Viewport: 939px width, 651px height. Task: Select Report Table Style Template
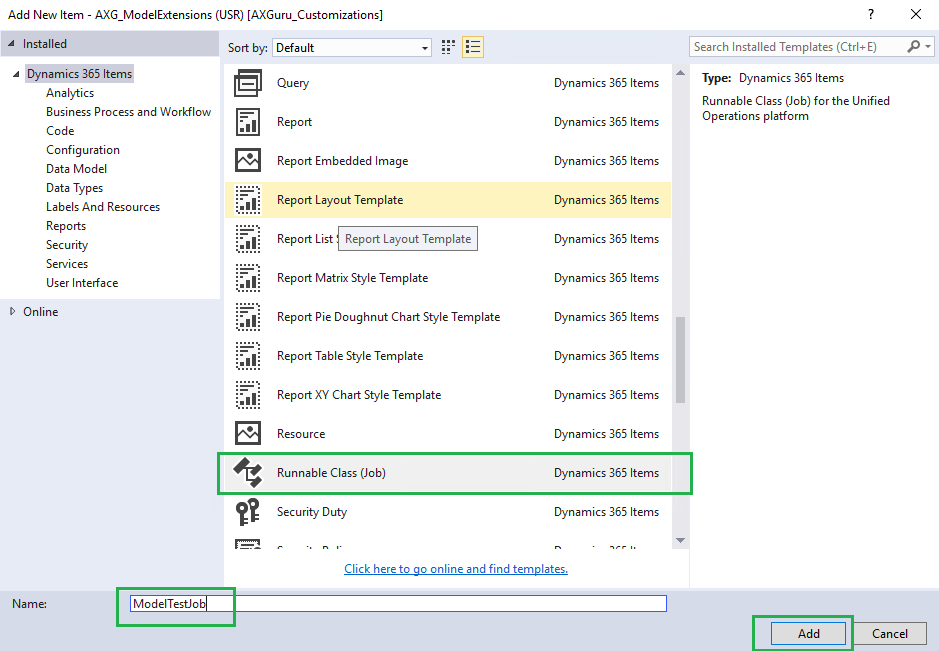click(x=448, y=355)
